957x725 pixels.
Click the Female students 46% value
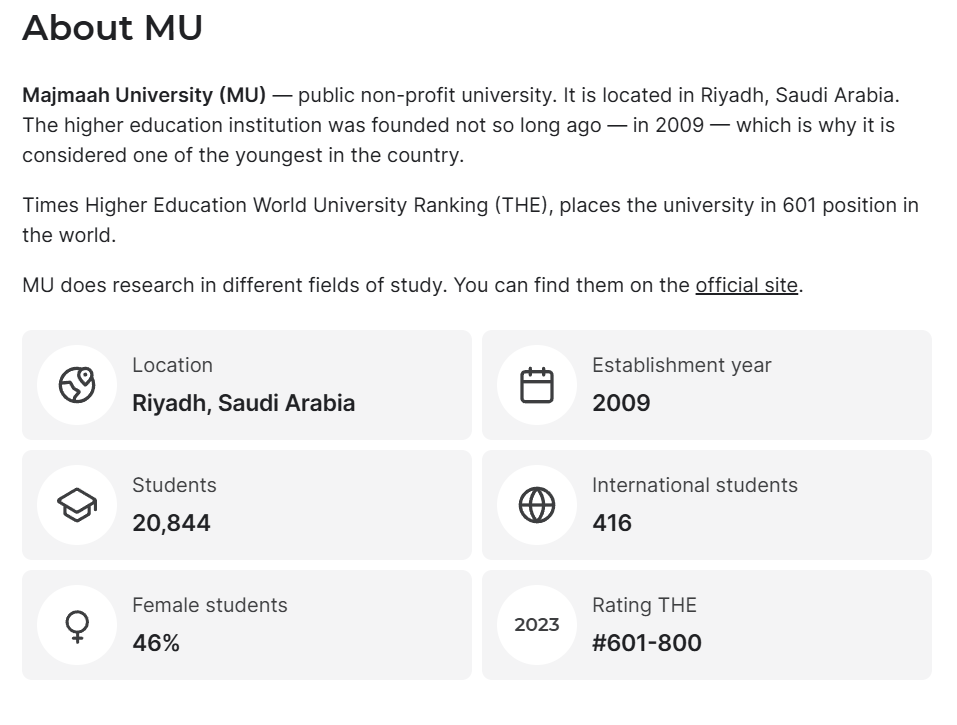click(x=156, y=643)
